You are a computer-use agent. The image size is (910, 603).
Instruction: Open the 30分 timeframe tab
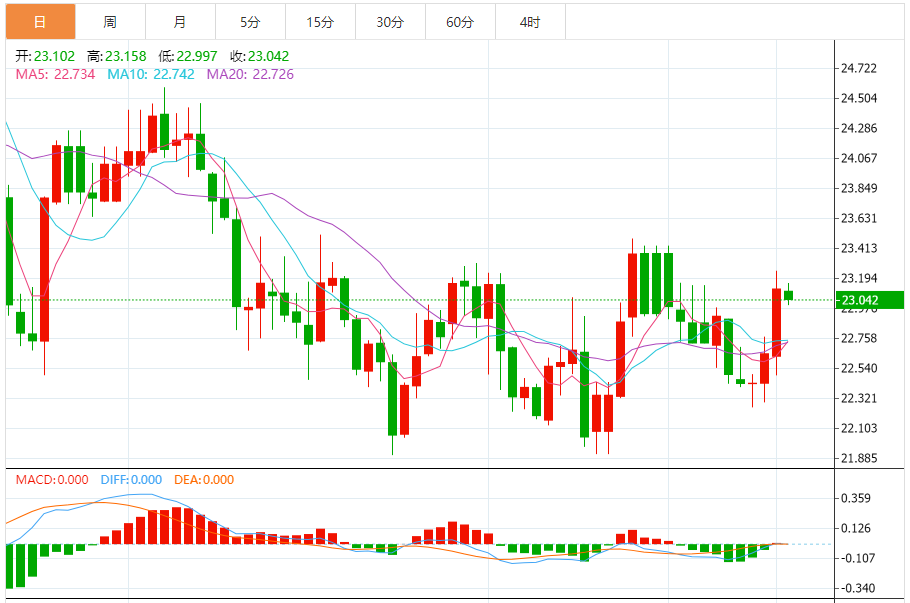(390, 22)
